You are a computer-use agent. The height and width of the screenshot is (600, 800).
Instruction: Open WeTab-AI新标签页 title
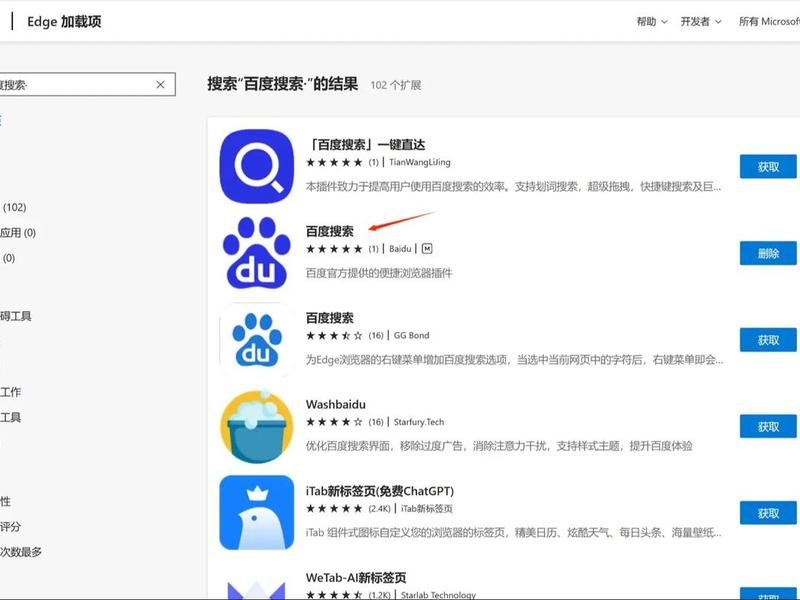click(x=356, y=578)
